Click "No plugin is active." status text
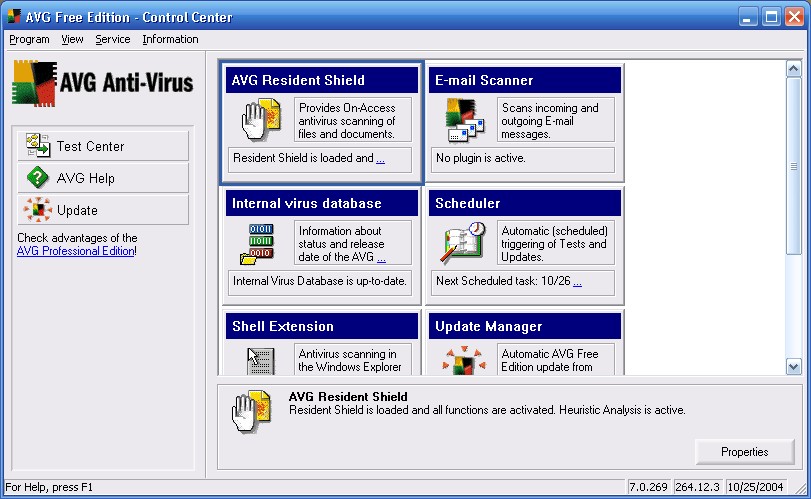The image size is (811, 499). pos(480,158)
